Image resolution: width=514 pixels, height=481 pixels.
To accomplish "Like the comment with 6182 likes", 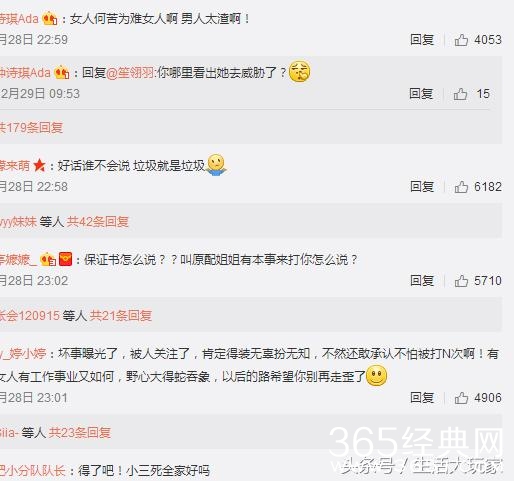I will [x=461, y=187].
